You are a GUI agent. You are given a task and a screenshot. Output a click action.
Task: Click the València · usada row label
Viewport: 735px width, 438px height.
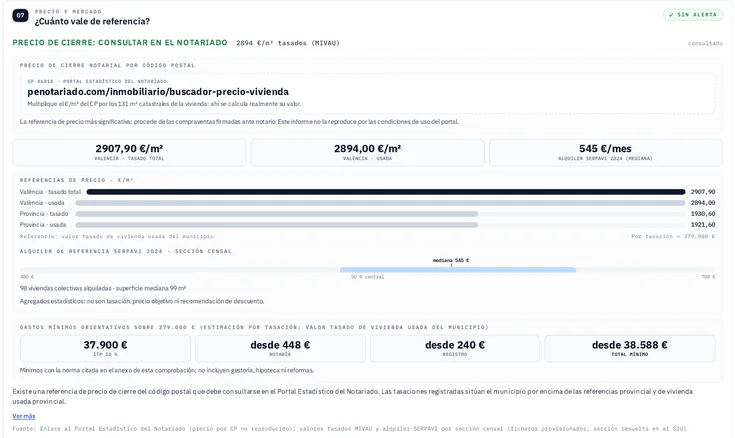coord(42,203)
